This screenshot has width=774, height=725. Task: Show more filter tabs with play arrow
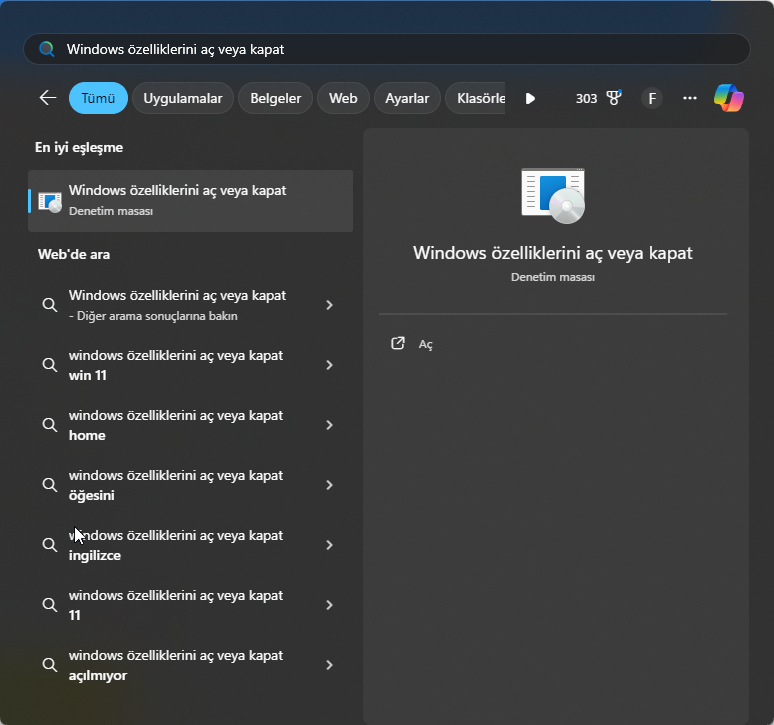(x=530, y=98)
